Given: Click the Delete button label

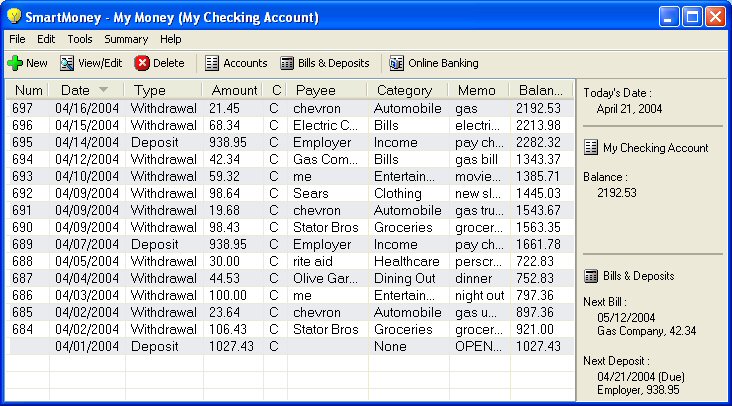Looking at the screenshot, I should (169, 63).
